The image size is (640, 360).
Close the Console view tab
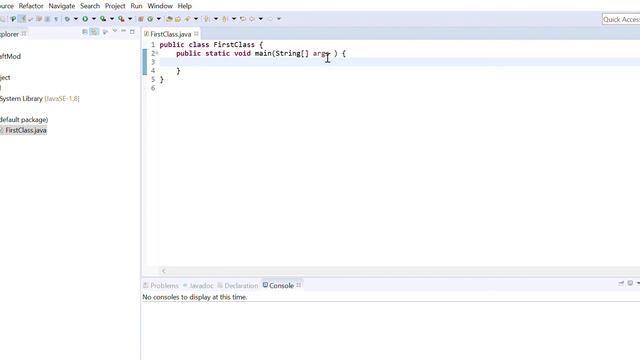click(x=299, y=285)
